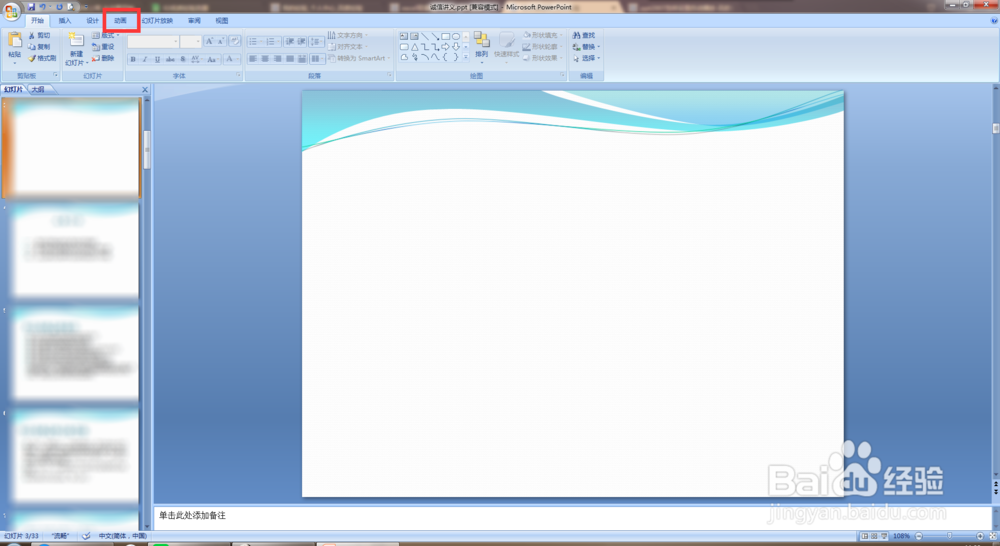Toggle Bold formatting
Viewport: 1000px width, 546px height.
(x=133, y=59)
